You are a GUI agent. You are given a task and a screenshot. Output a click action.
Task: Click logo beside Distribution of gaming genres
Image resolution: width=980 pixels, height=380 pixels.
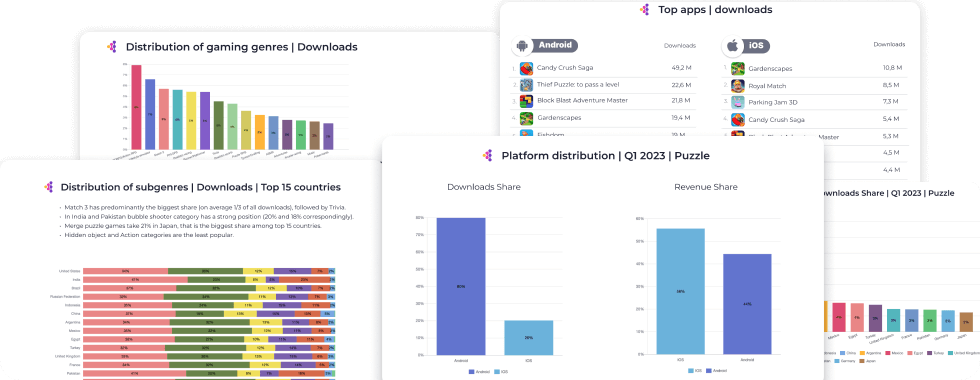coord(112,47)
